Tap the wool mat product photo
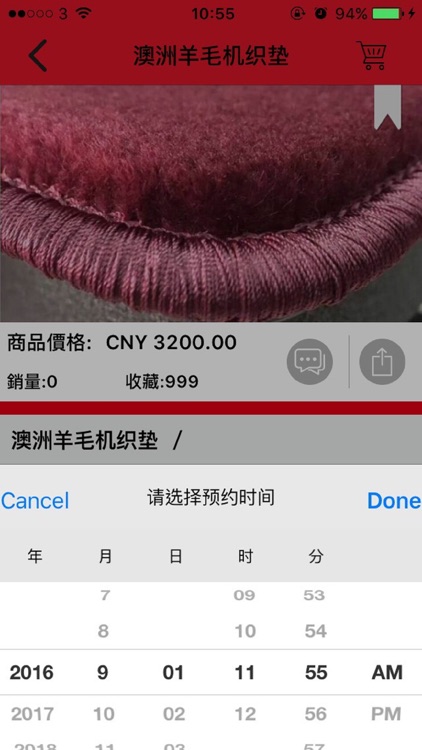This screenshot has height=750, width=422. [211, 203]
